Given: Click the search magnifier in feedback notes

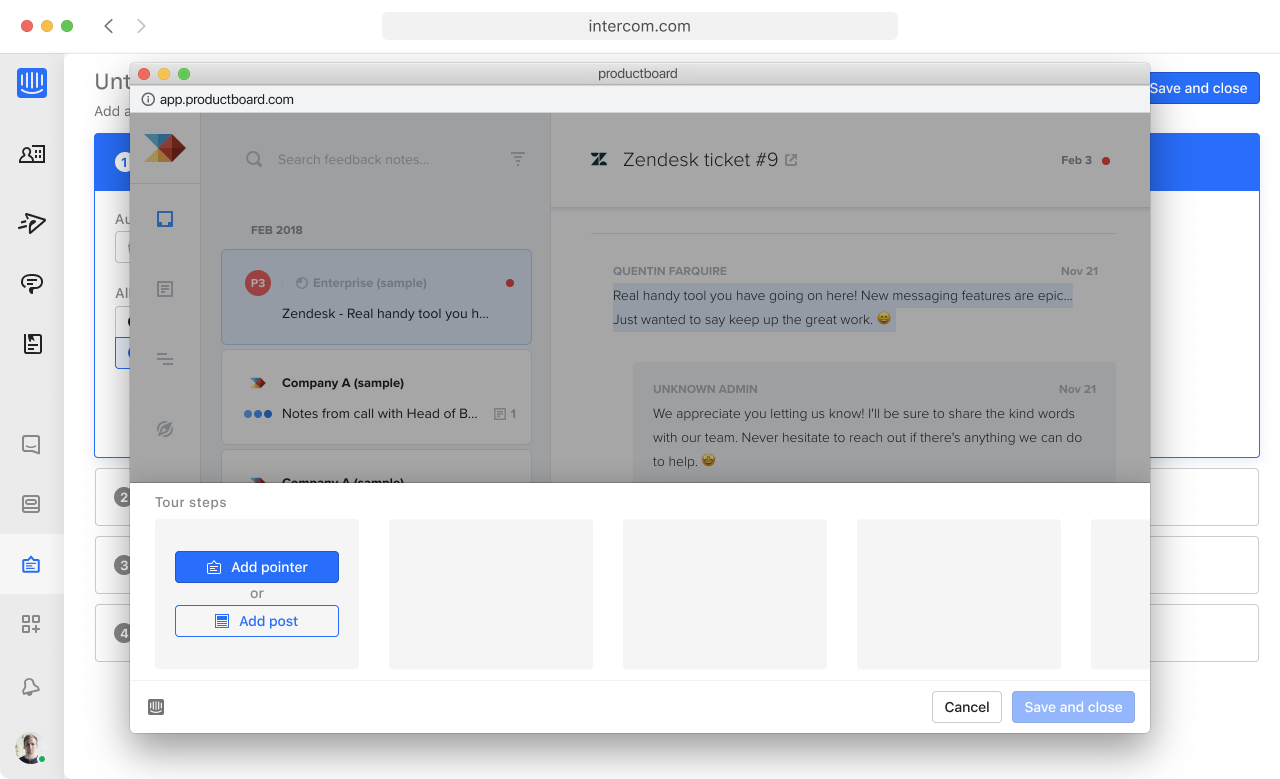Looking at the screenshot, I should pos(254,159).
